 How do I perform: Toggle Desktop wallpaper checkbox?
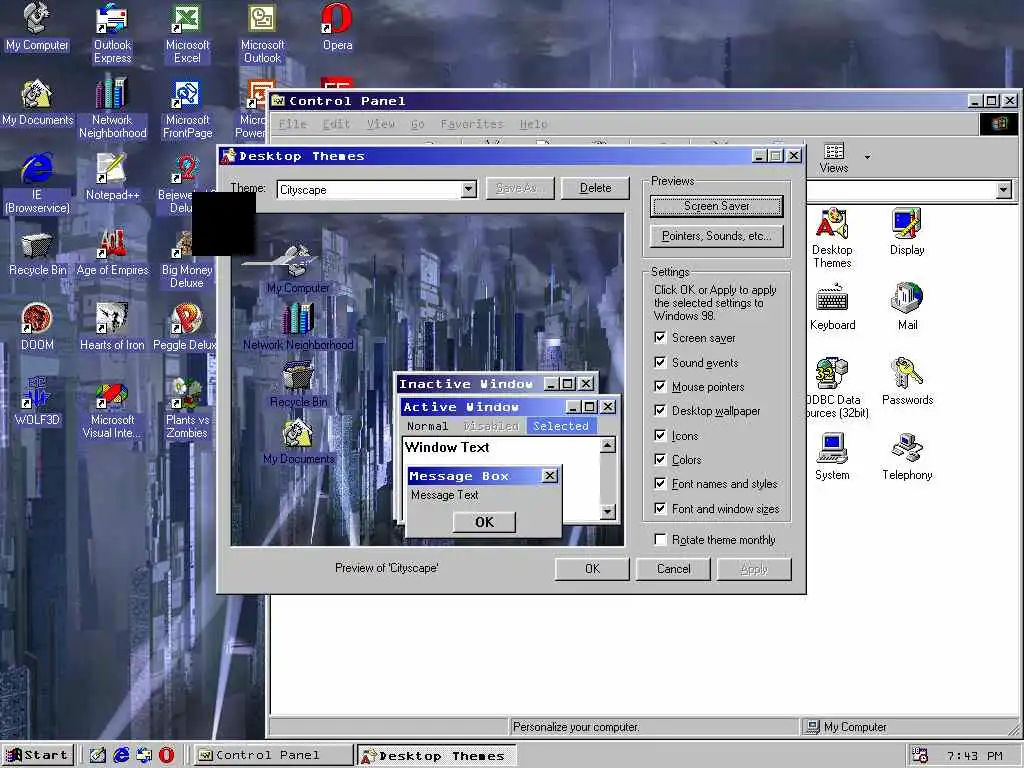point(660,411)
